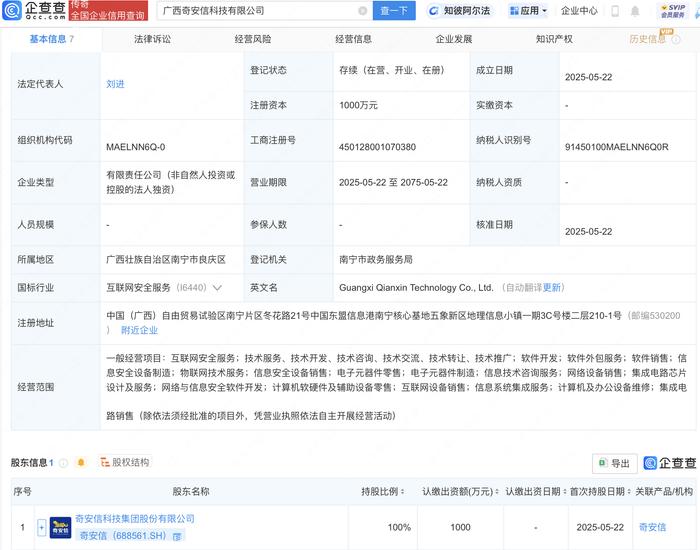Click the 知彼阿尔法 logo icon
The height and width of the screenshot is (550, 700).
click(x=433, y=11)
